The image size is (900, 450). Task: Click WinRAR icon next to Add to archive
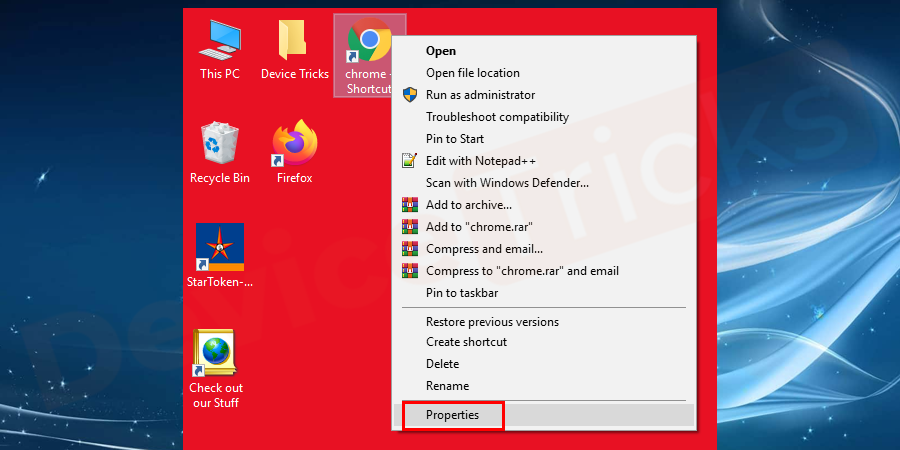(410, 204)
